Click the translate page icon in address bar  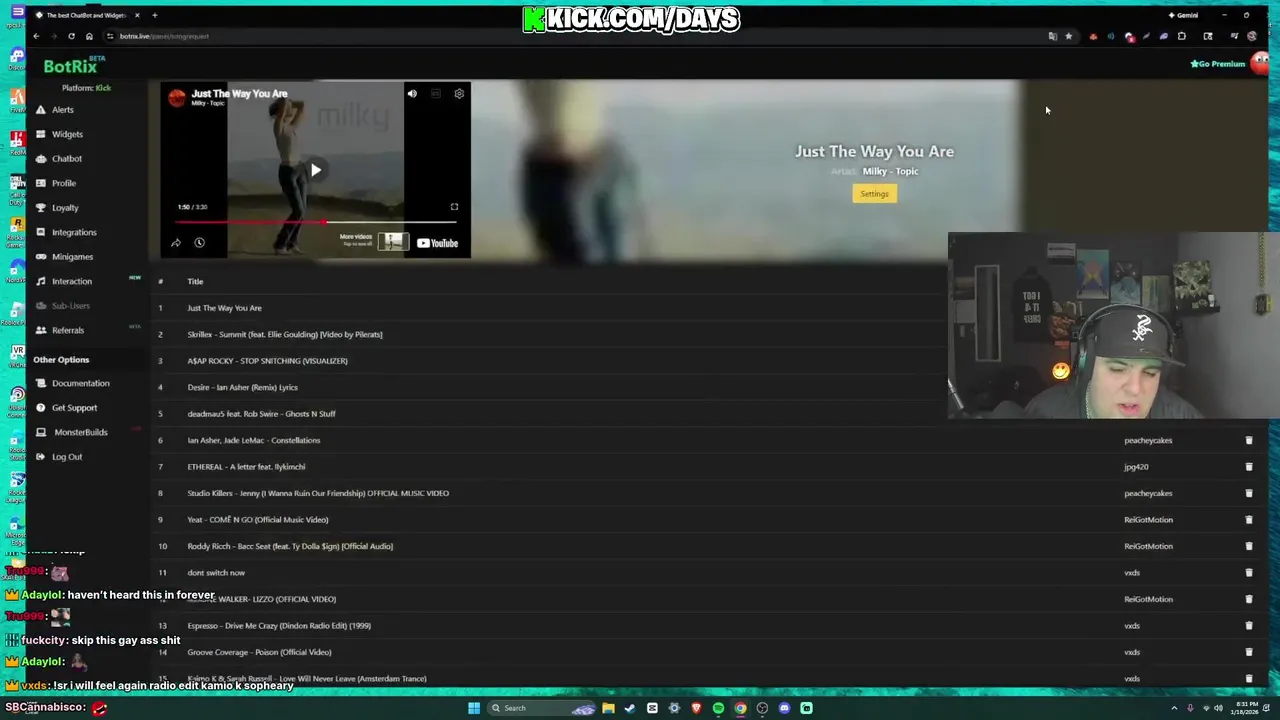point(1052,36)
